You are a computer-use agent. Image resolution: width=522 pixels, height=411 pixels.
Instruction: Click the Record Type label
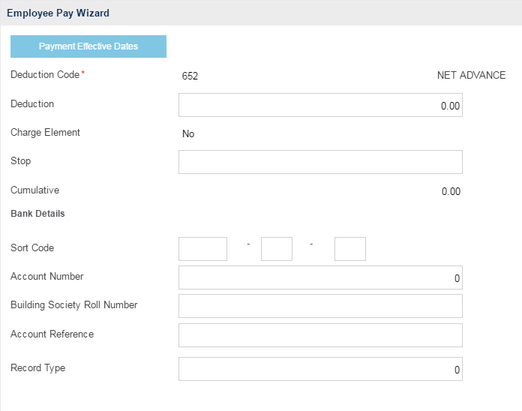[x=38, y=368]
